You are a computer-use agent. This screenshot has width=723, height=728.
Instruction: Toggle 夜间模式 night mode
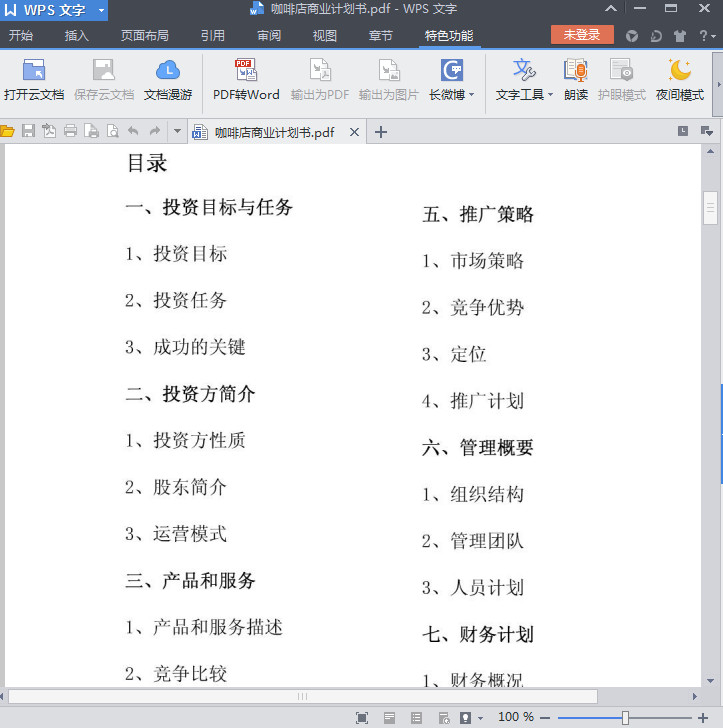680,80
